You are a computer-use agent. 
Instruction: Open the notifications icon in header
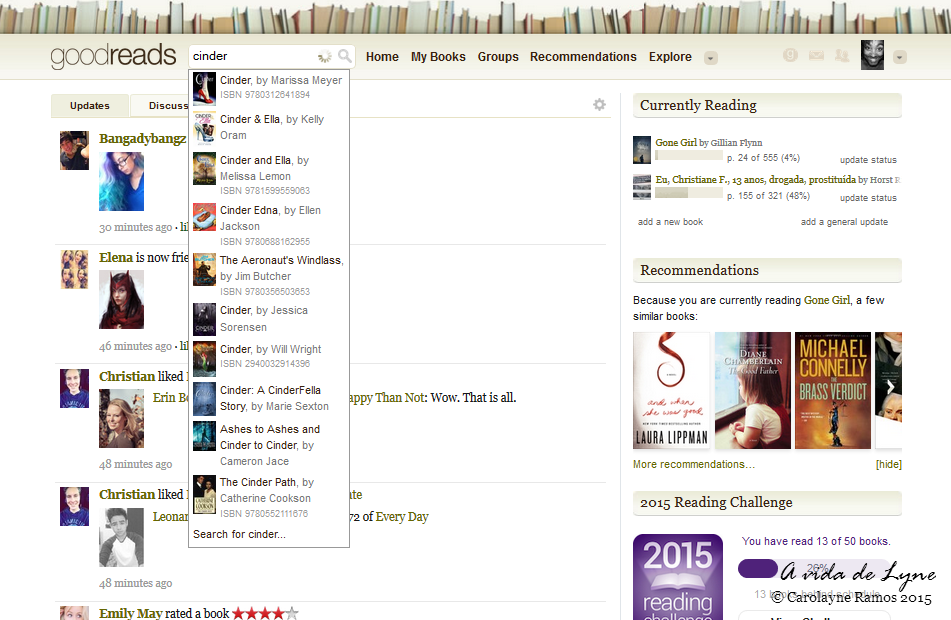tap(790, 55)
